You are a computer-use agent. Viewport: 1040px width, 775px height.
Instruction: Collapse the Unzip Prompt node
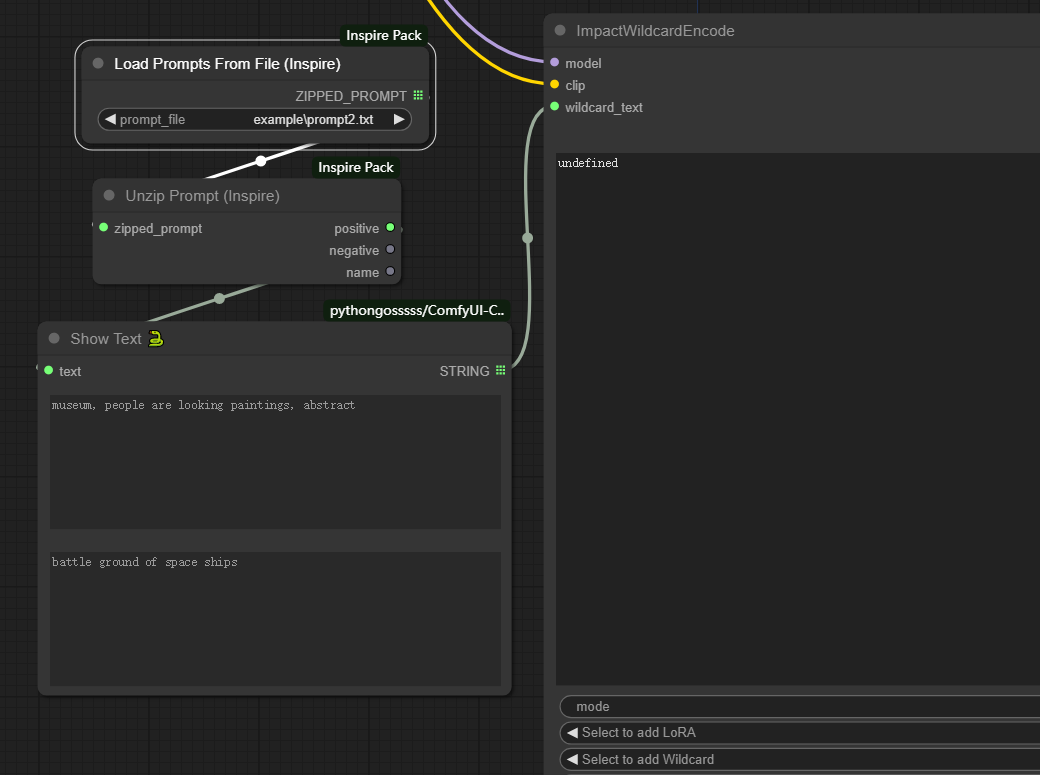(108, 195)
